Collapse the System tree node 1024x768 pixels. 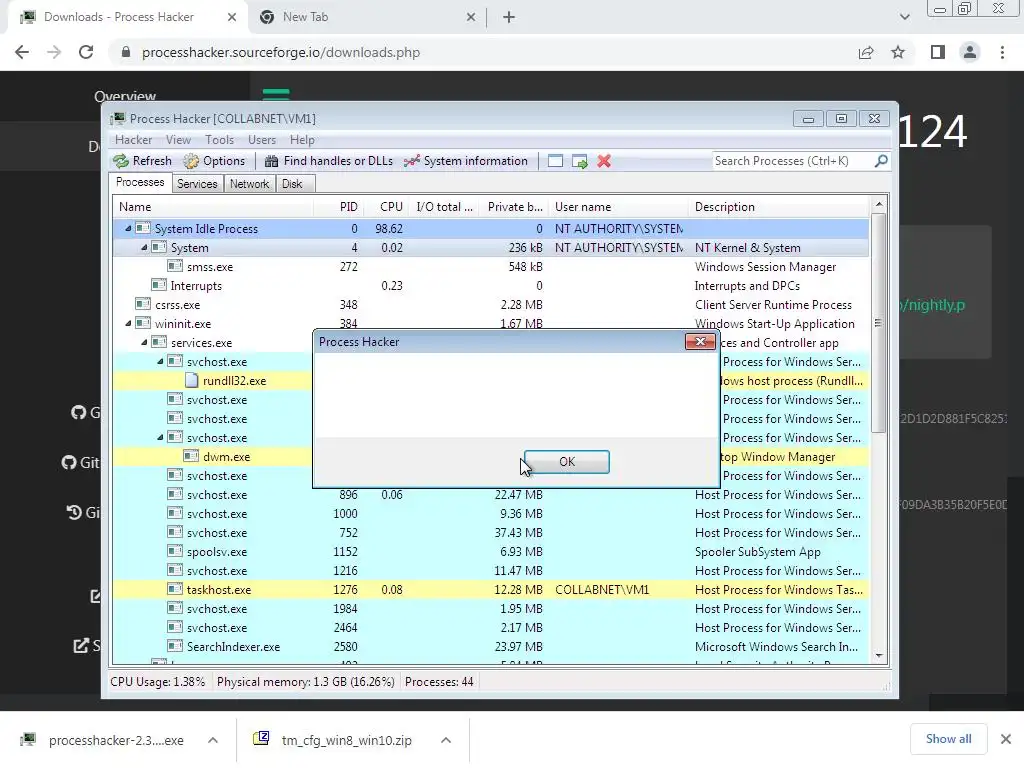(144, 248)
